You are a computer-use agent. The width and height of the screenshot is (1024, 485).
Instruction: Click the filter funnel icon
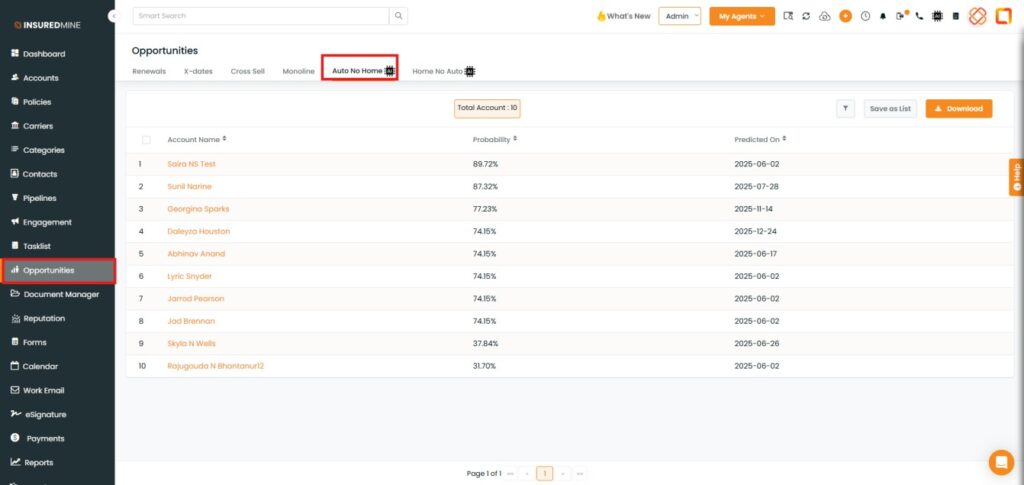(845, 108)
